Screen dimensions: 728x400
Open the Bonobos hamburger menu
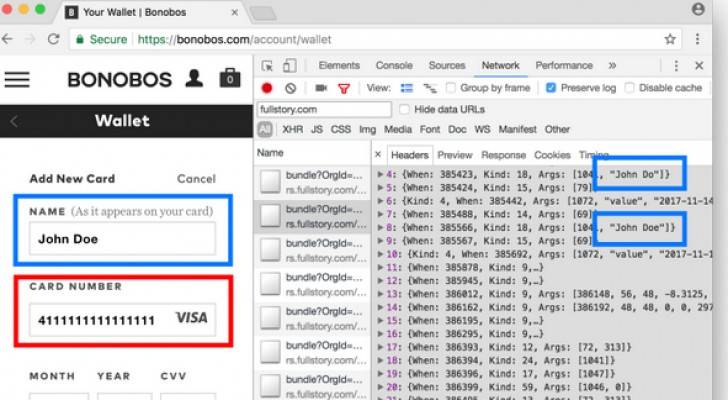[x=17, y=80]
